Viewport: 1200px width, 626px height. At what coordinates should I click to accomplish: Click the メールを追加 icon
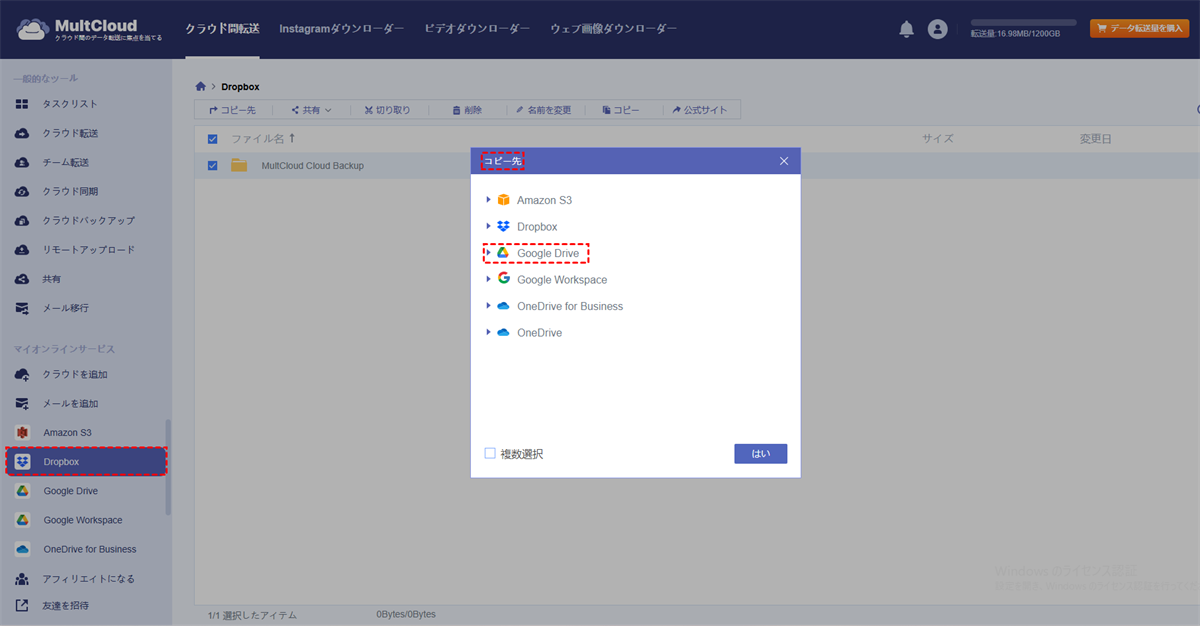[x=22, y=403]
